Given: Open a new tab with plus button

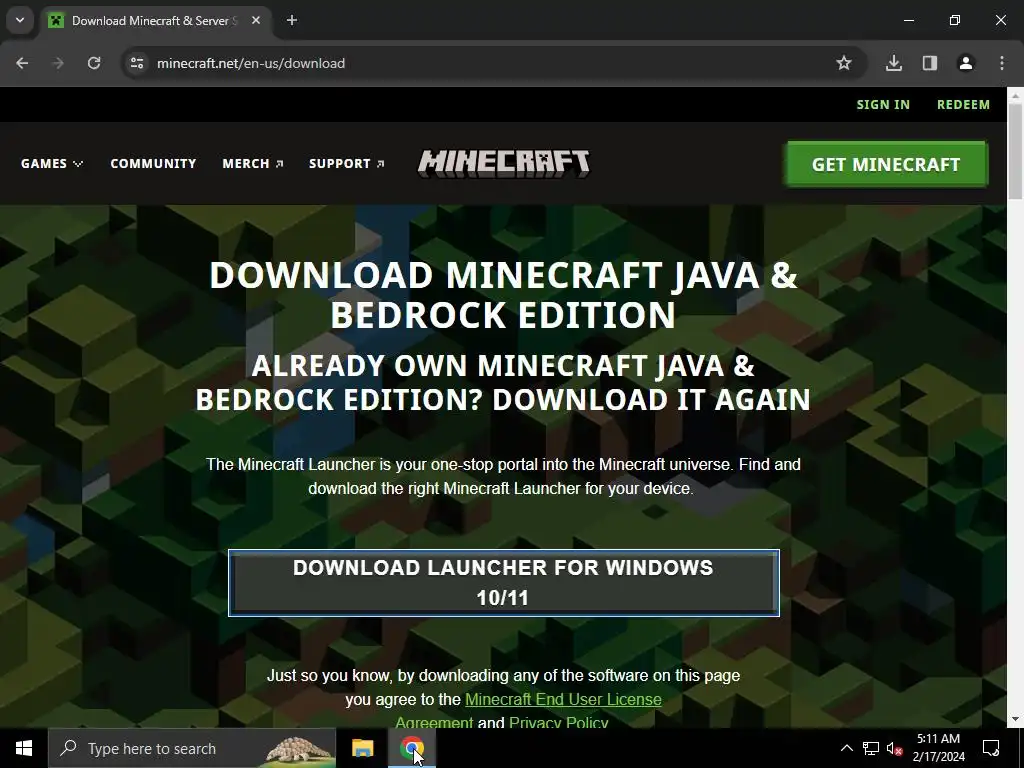Looking at the screenshot, I should (x=292, y=20).
